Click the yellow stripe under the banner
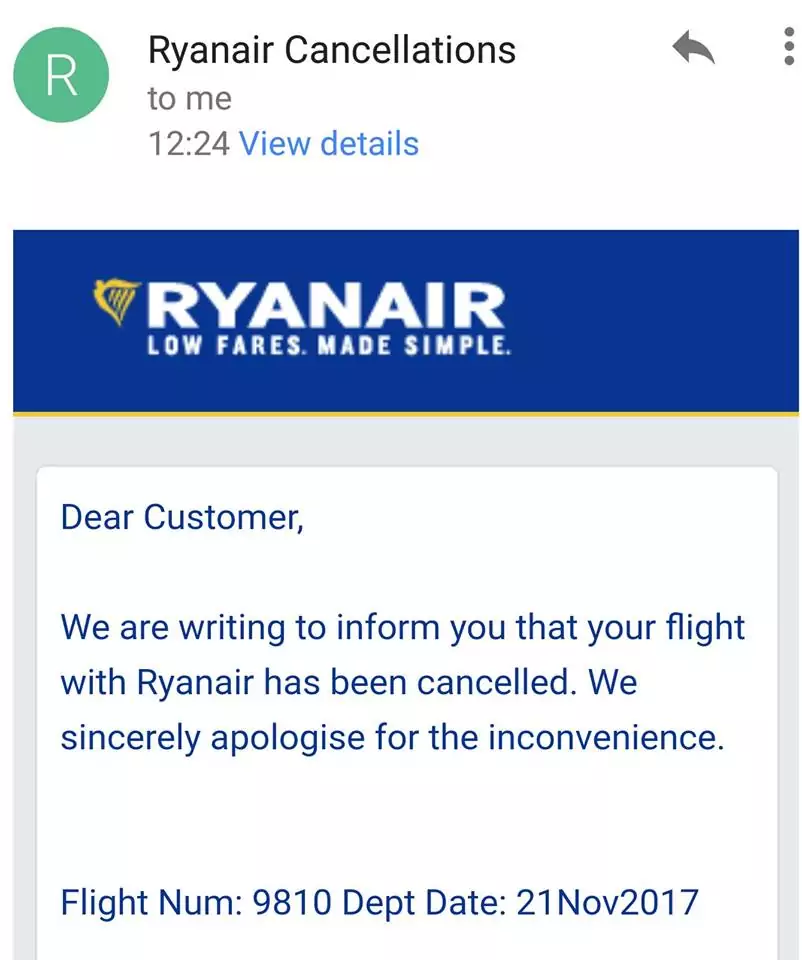Screen dimensions: 802x960 click(x=406, y=414)
